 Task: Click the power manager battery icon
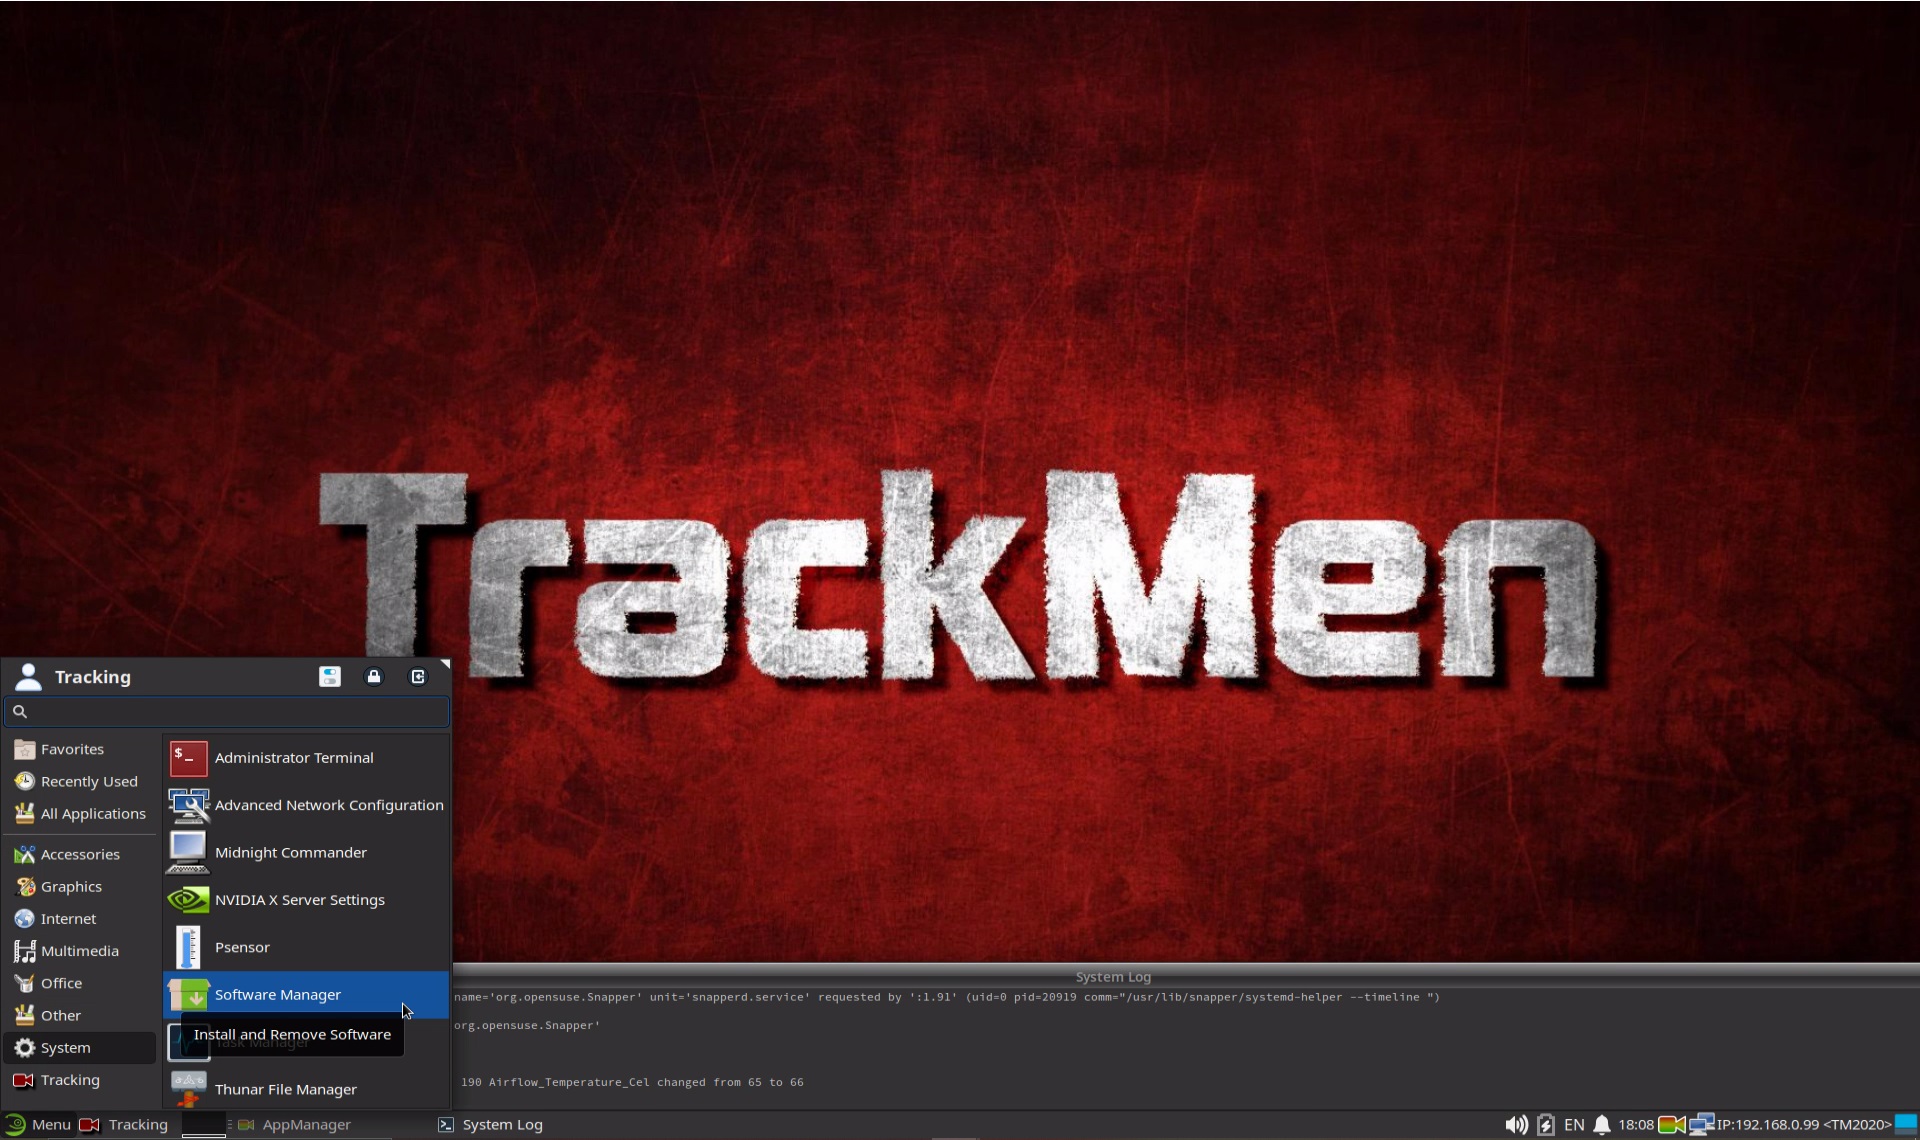coord(1546,1125)
